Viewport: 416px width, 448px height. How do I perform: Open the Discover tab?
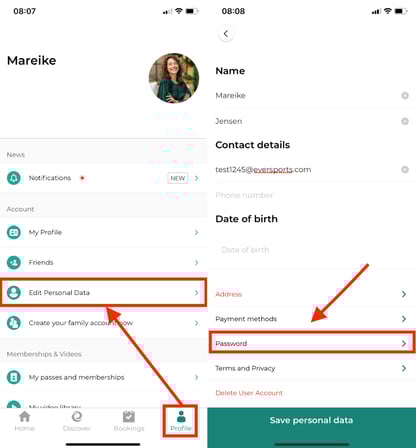point(77,421)
